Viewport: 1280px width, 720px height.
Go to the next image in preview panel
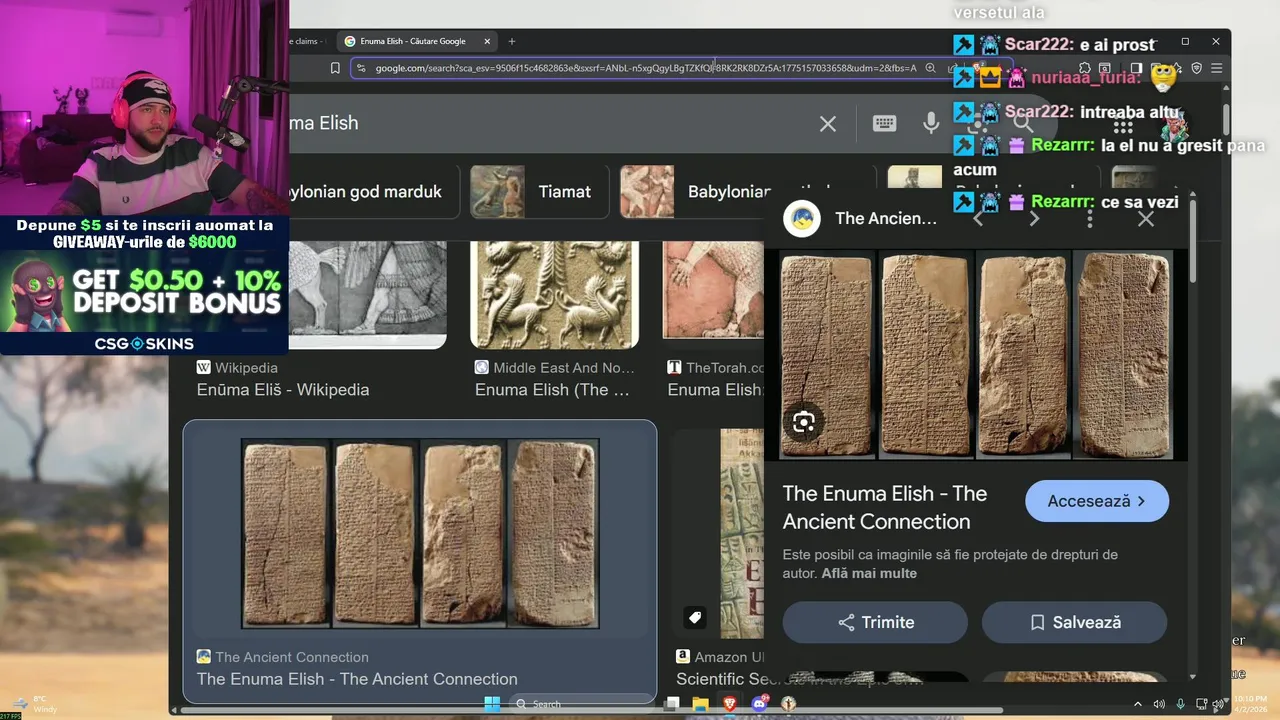1034,218
